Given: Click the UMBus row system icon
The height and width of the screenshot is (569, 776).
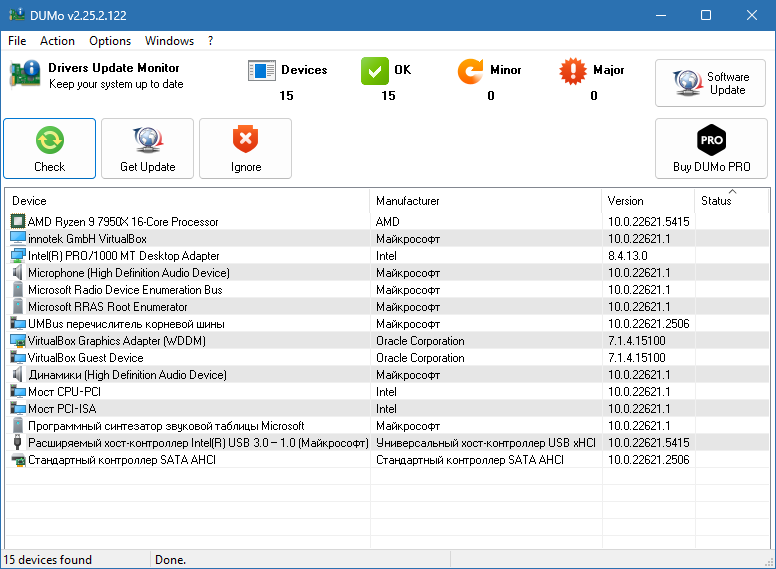Looking at the screenshot, I should [18, 323].
